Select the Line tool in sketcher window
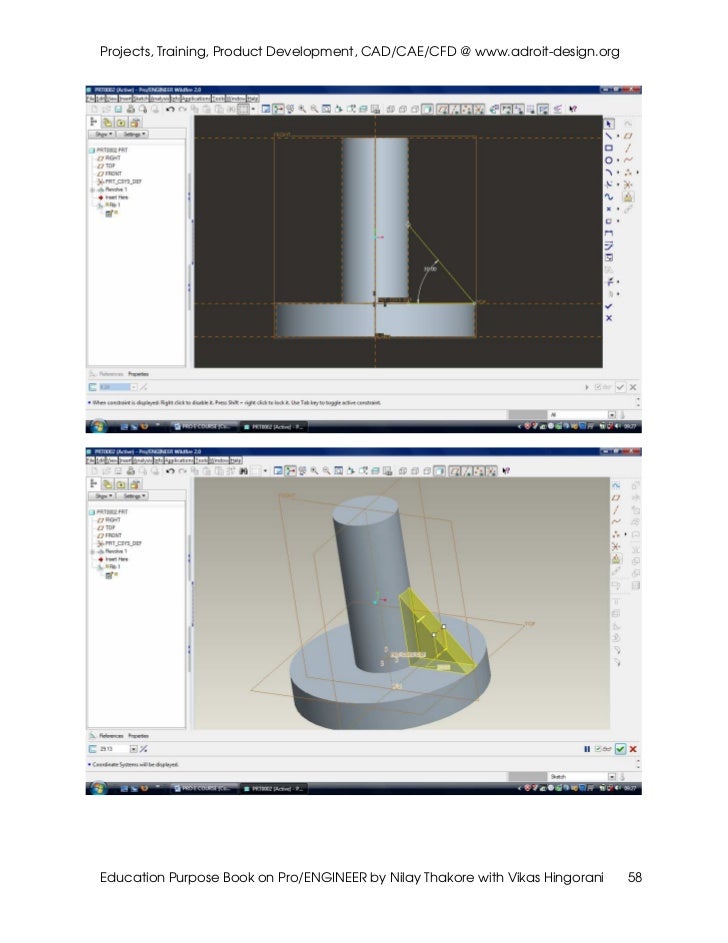Screen dimensions: 728x943 [609, 136]
